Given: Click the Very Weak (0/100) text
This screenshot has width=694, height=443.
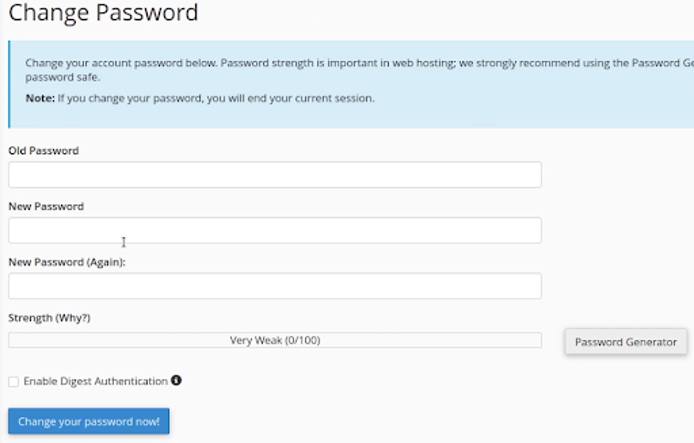Looking at the screenshot, I should [x=275, y=341].
